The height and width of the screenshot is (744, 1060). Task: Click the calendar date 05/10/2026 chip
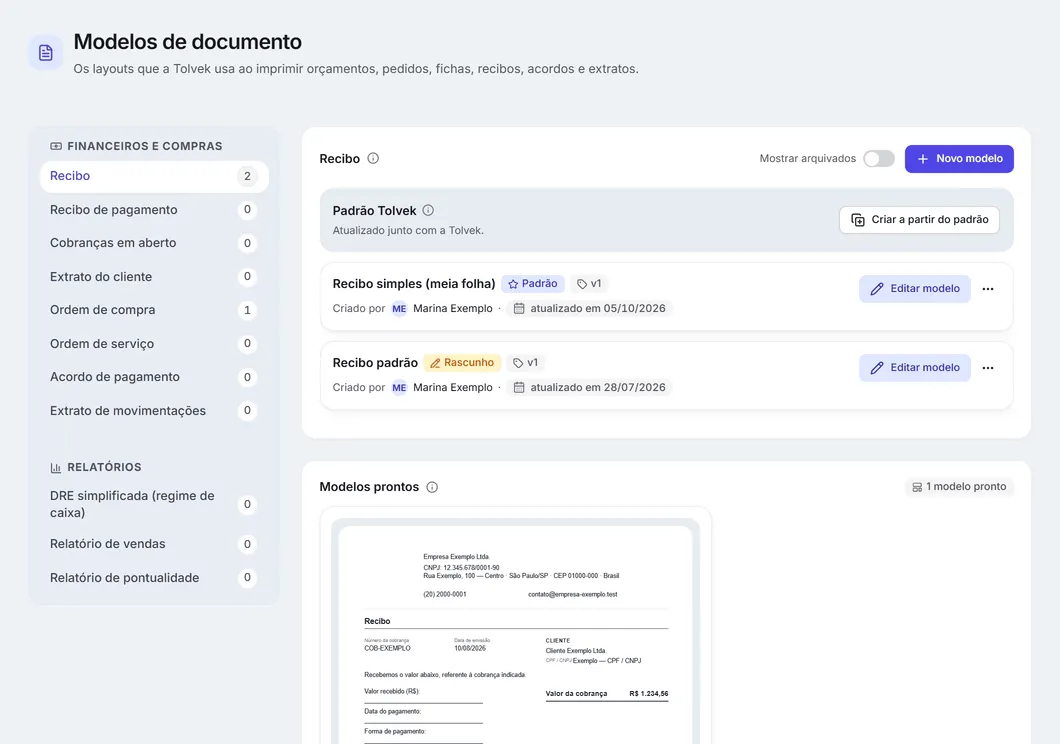click(589, 309)
